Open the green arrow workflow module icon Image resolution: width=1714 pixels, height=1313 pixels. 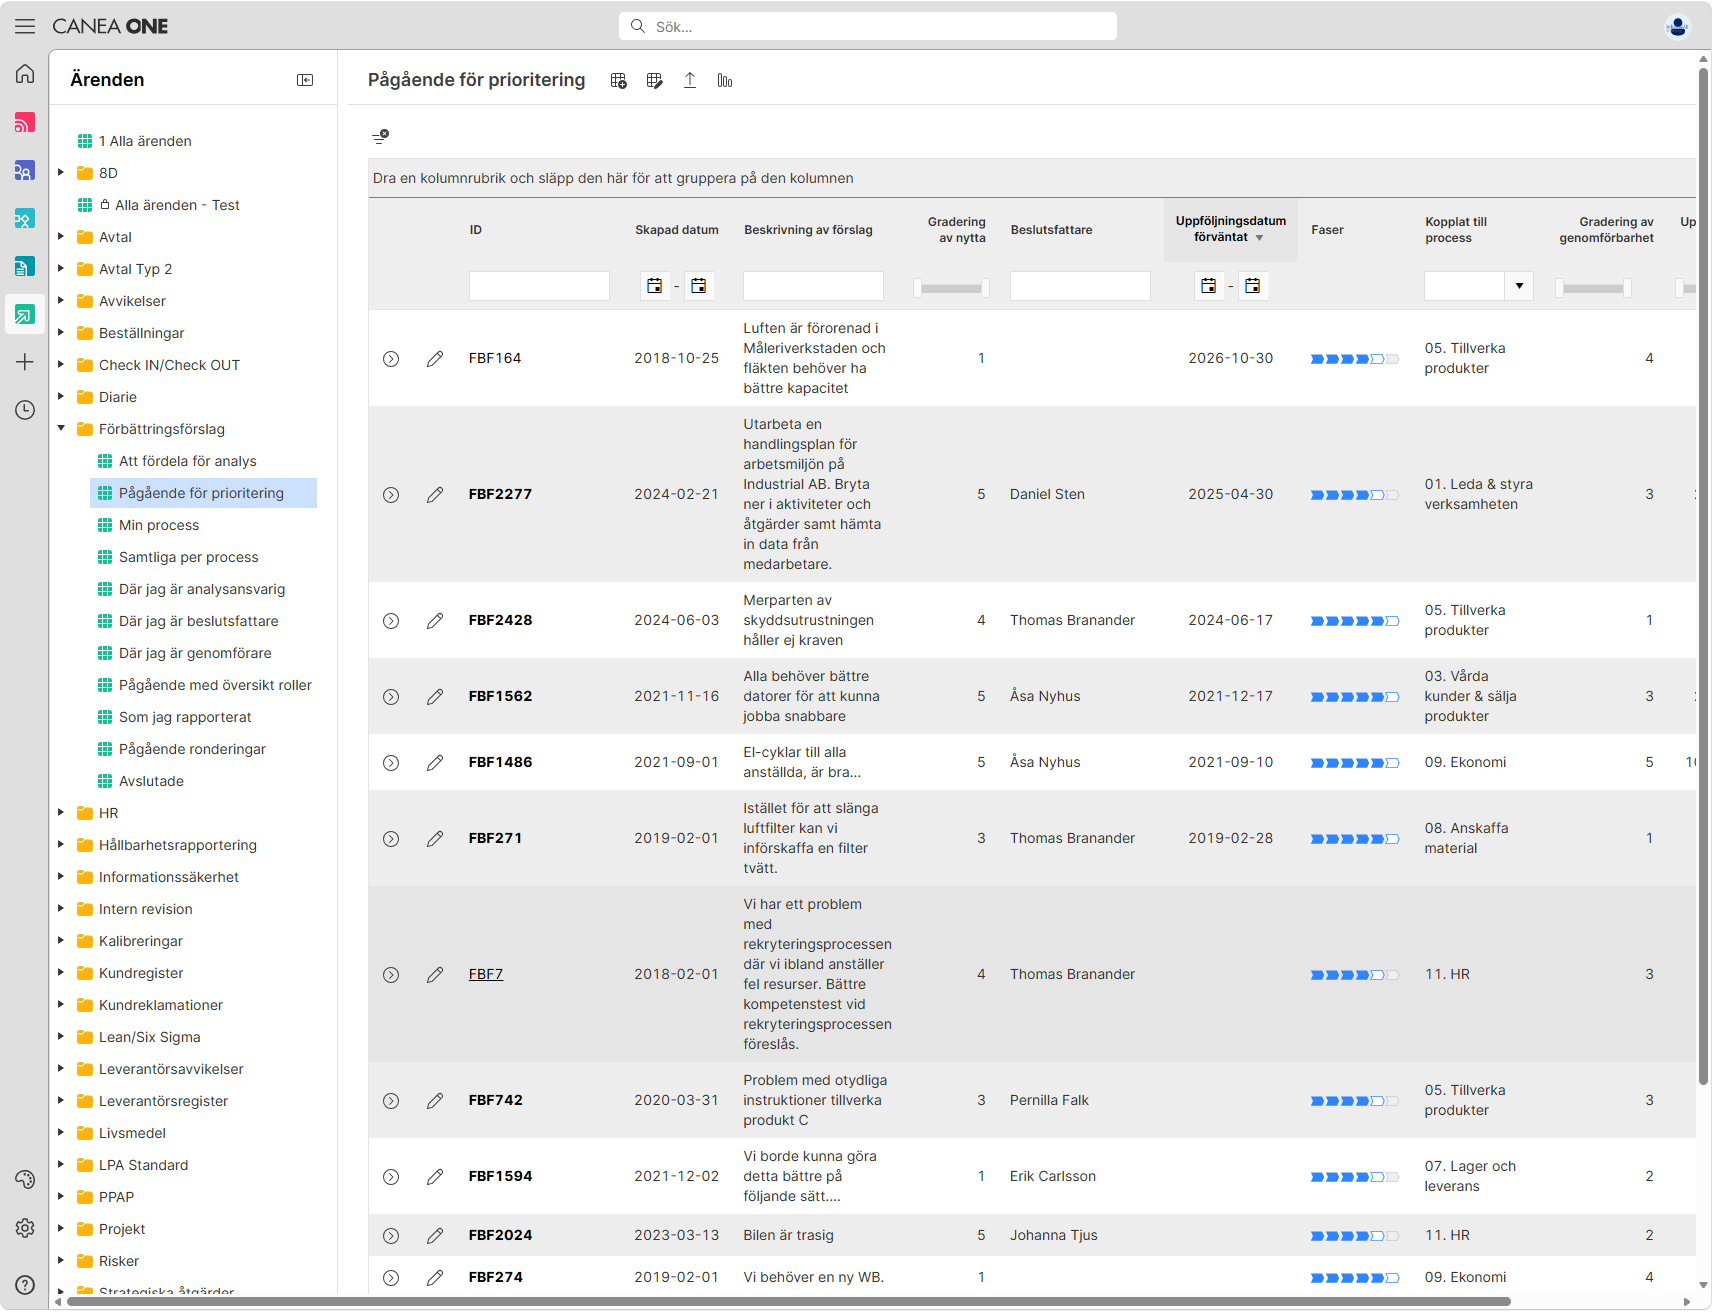[25, 314]
